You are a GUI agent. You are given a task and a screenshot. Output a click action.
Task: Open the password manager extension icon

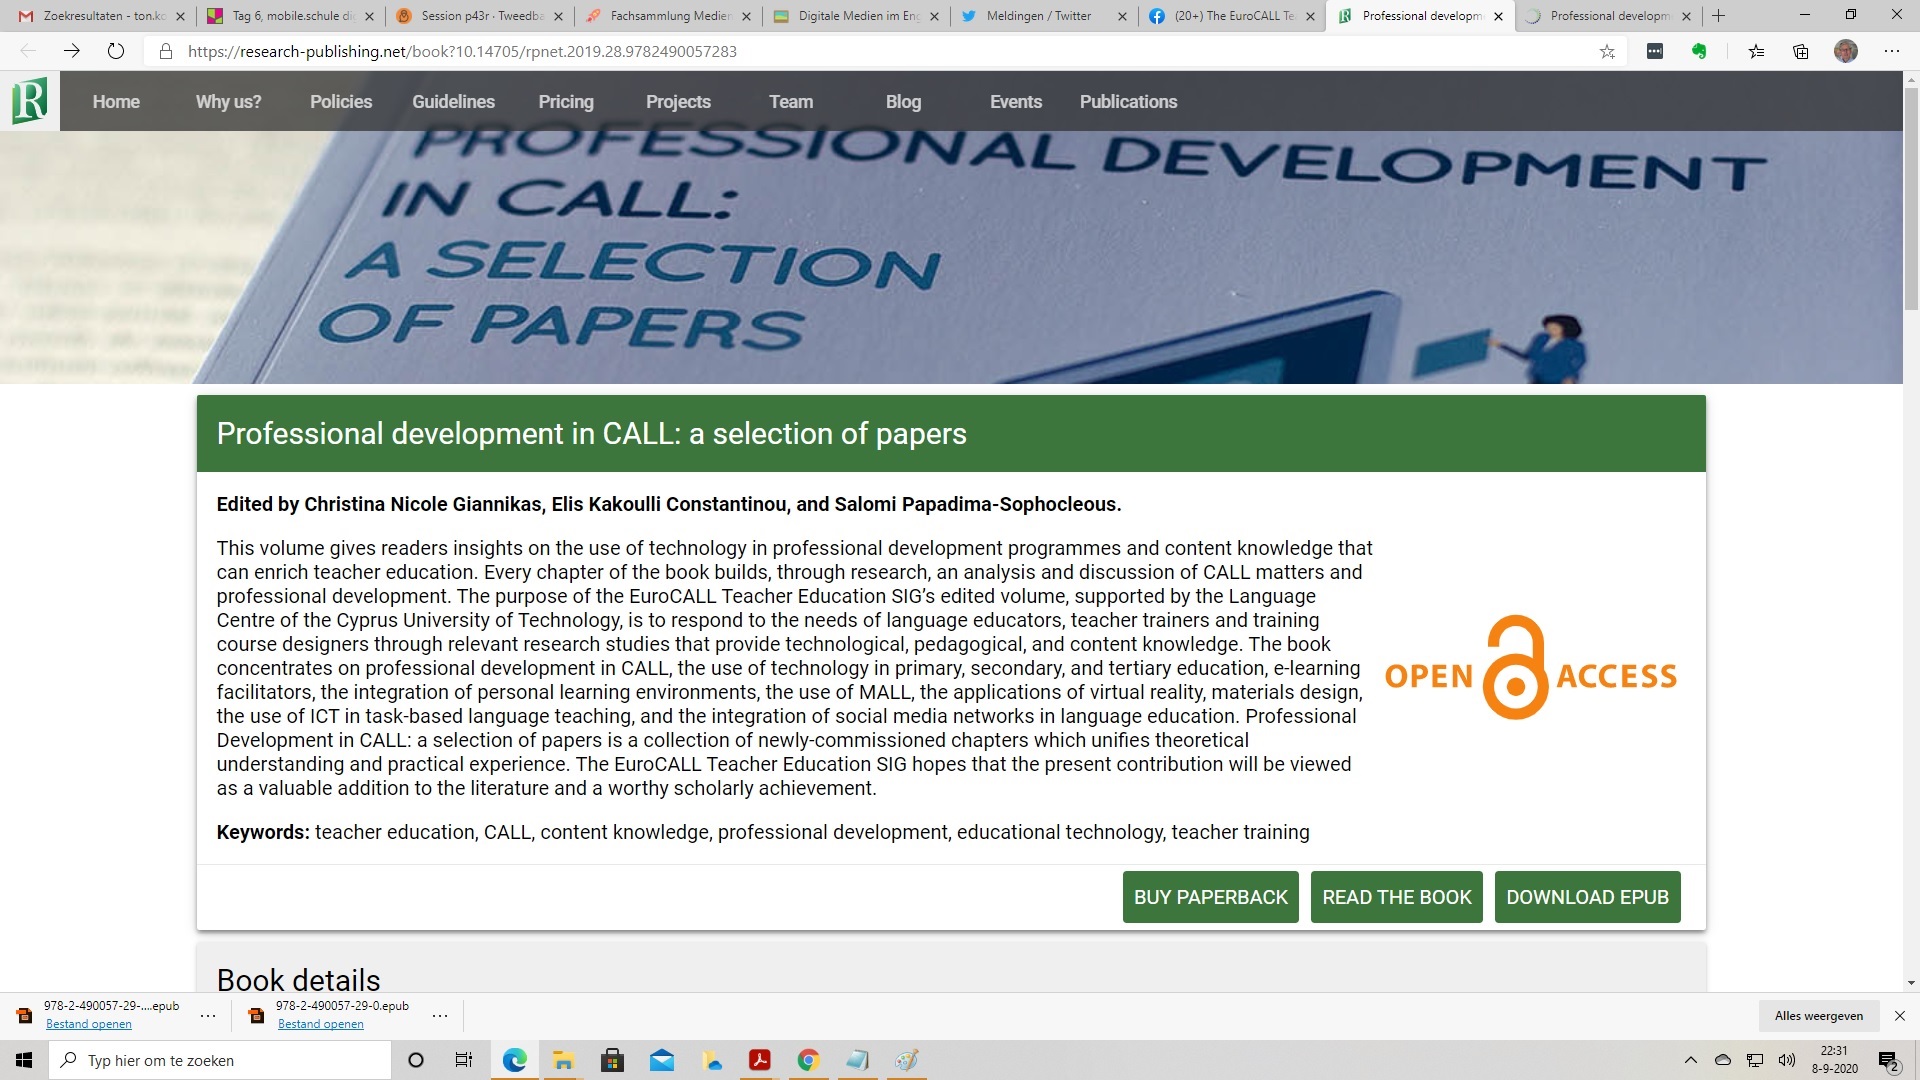point(1655,52)
